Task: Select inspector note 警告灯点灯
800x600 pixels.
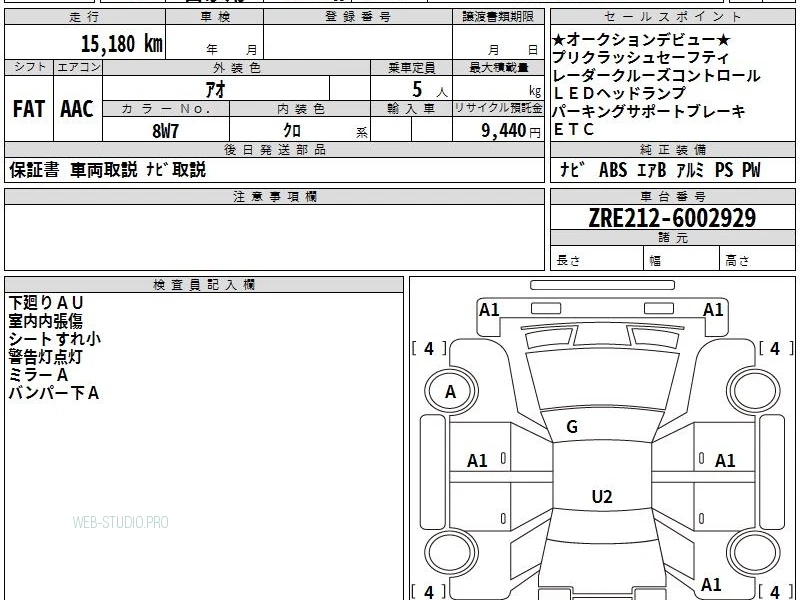Action: pyautogui.click(x=45, y=357)
